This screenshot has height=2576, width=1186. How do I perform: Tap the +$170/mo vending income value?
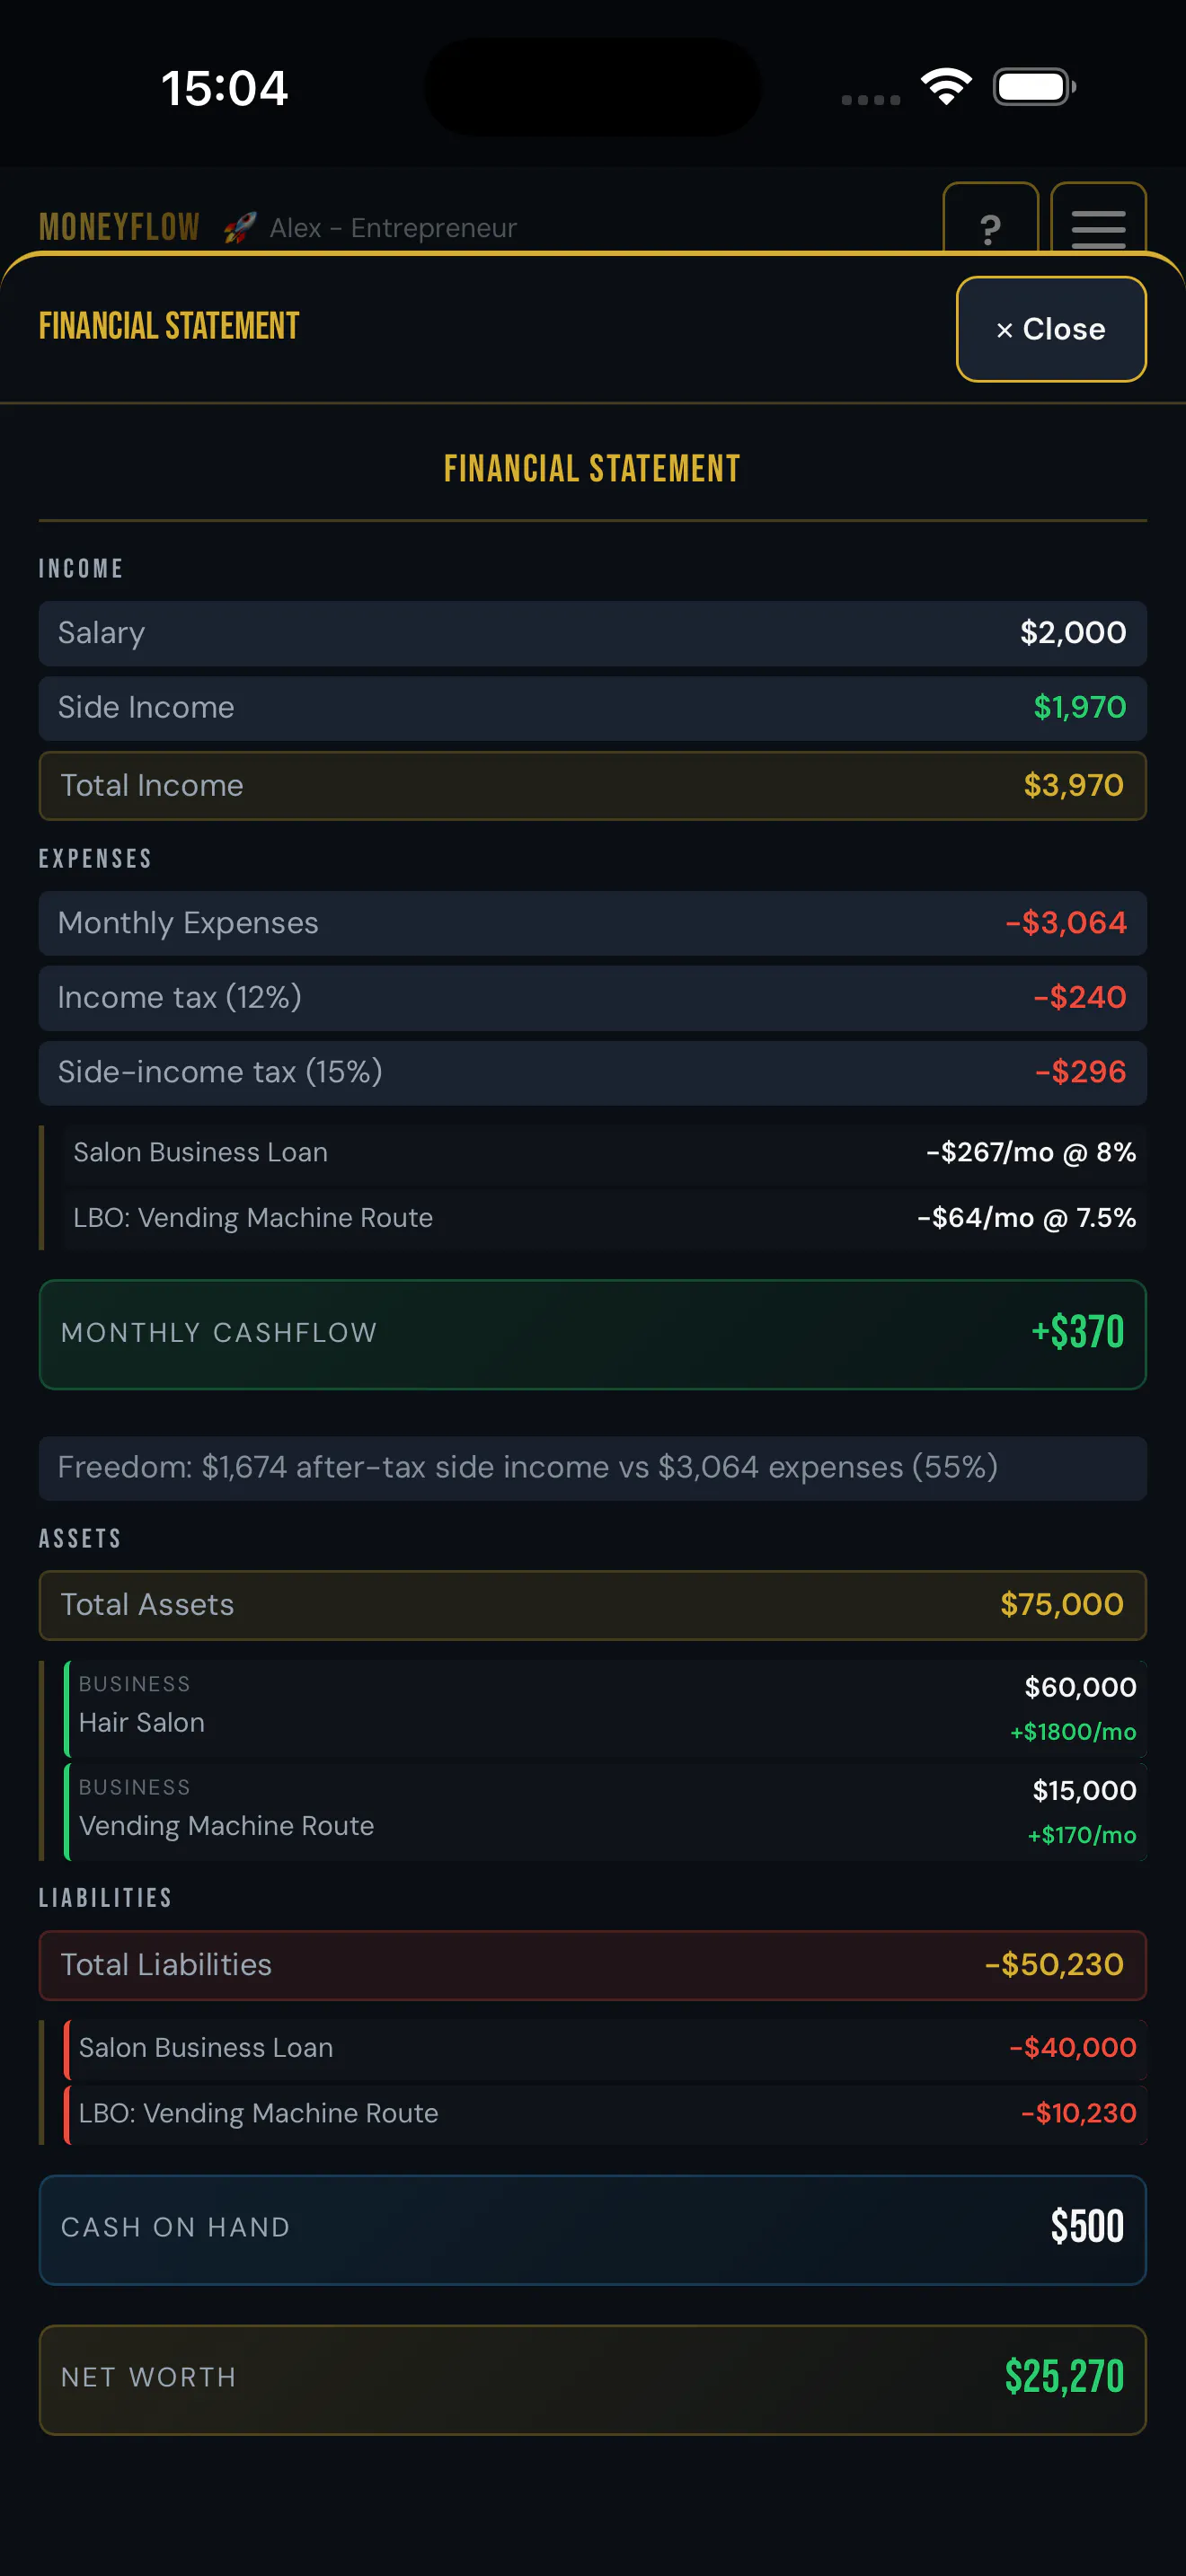(x=1082, y=1835)
